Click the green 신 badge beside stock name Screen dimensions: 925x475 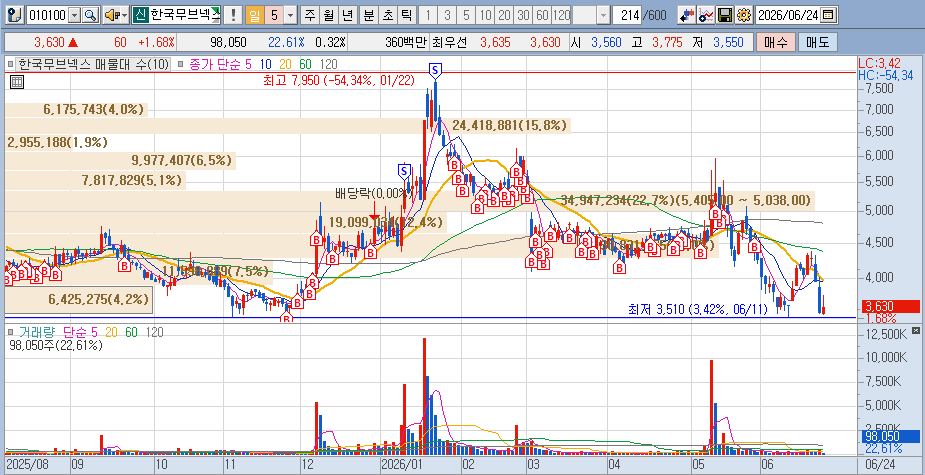point(140,15)
